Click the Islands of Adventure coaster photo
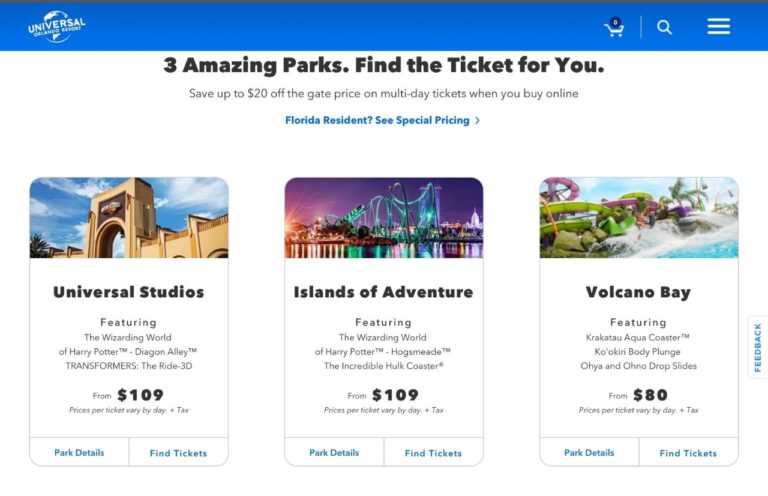768x496 pixels. (384, 218)
